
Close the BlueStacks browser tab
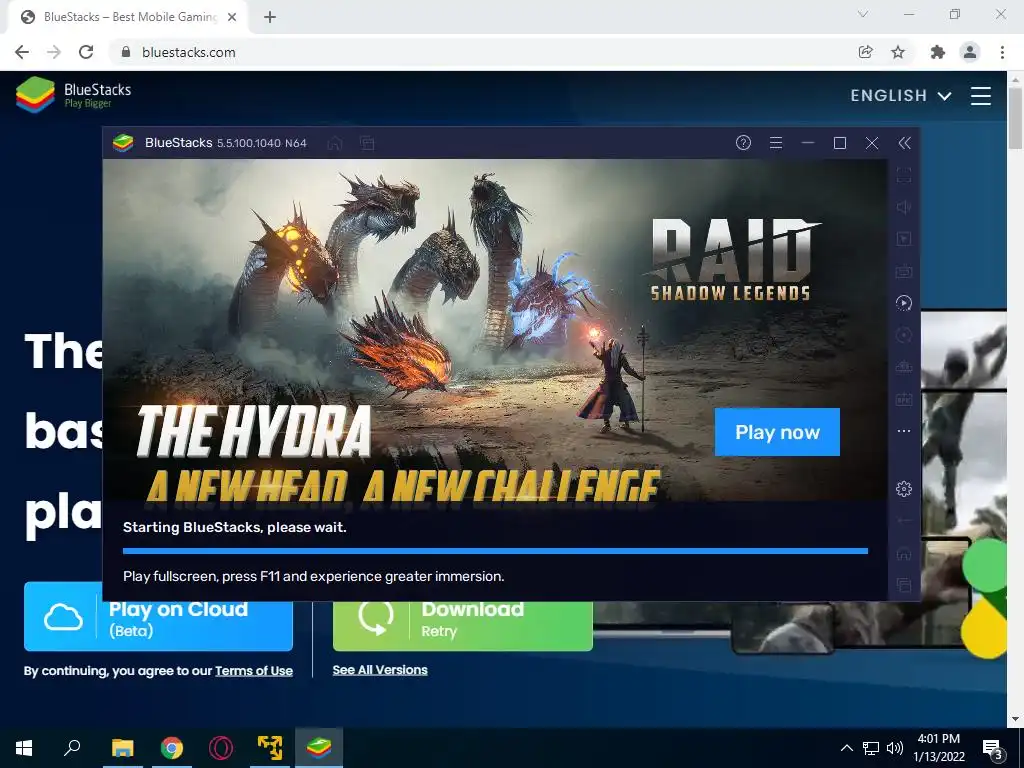click(x=232, y=17)
